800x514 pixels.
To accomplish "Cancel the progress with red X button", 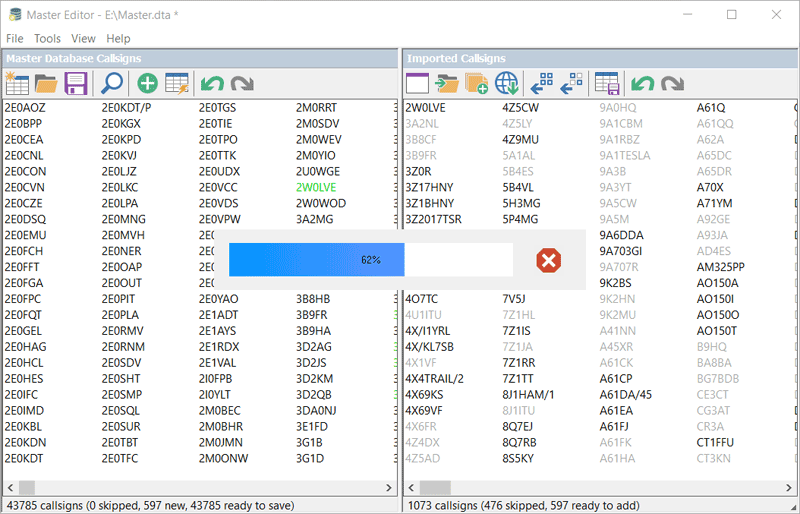I will click(548, 260).
